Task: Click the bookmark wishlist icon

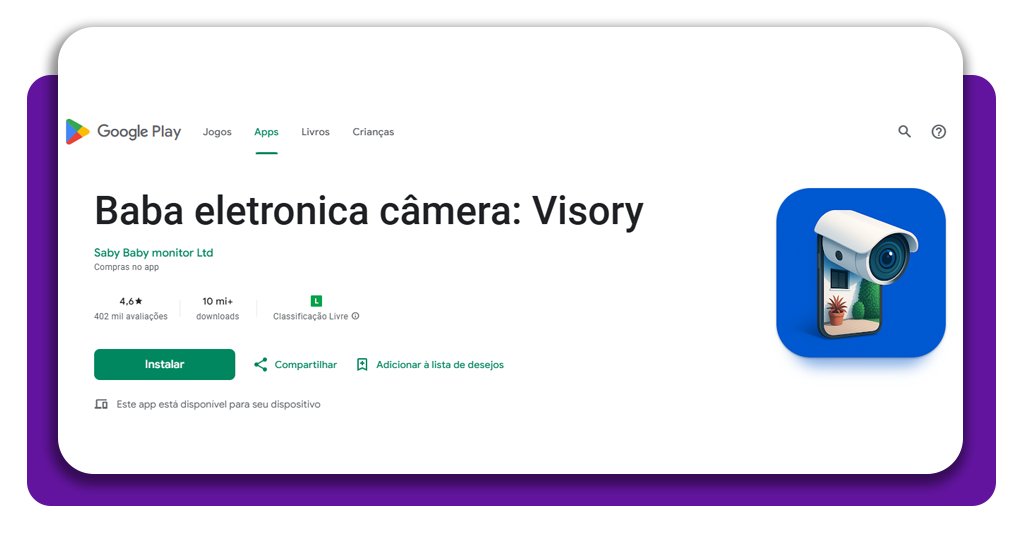Action: pyautogui.click(x=362, y=364)
